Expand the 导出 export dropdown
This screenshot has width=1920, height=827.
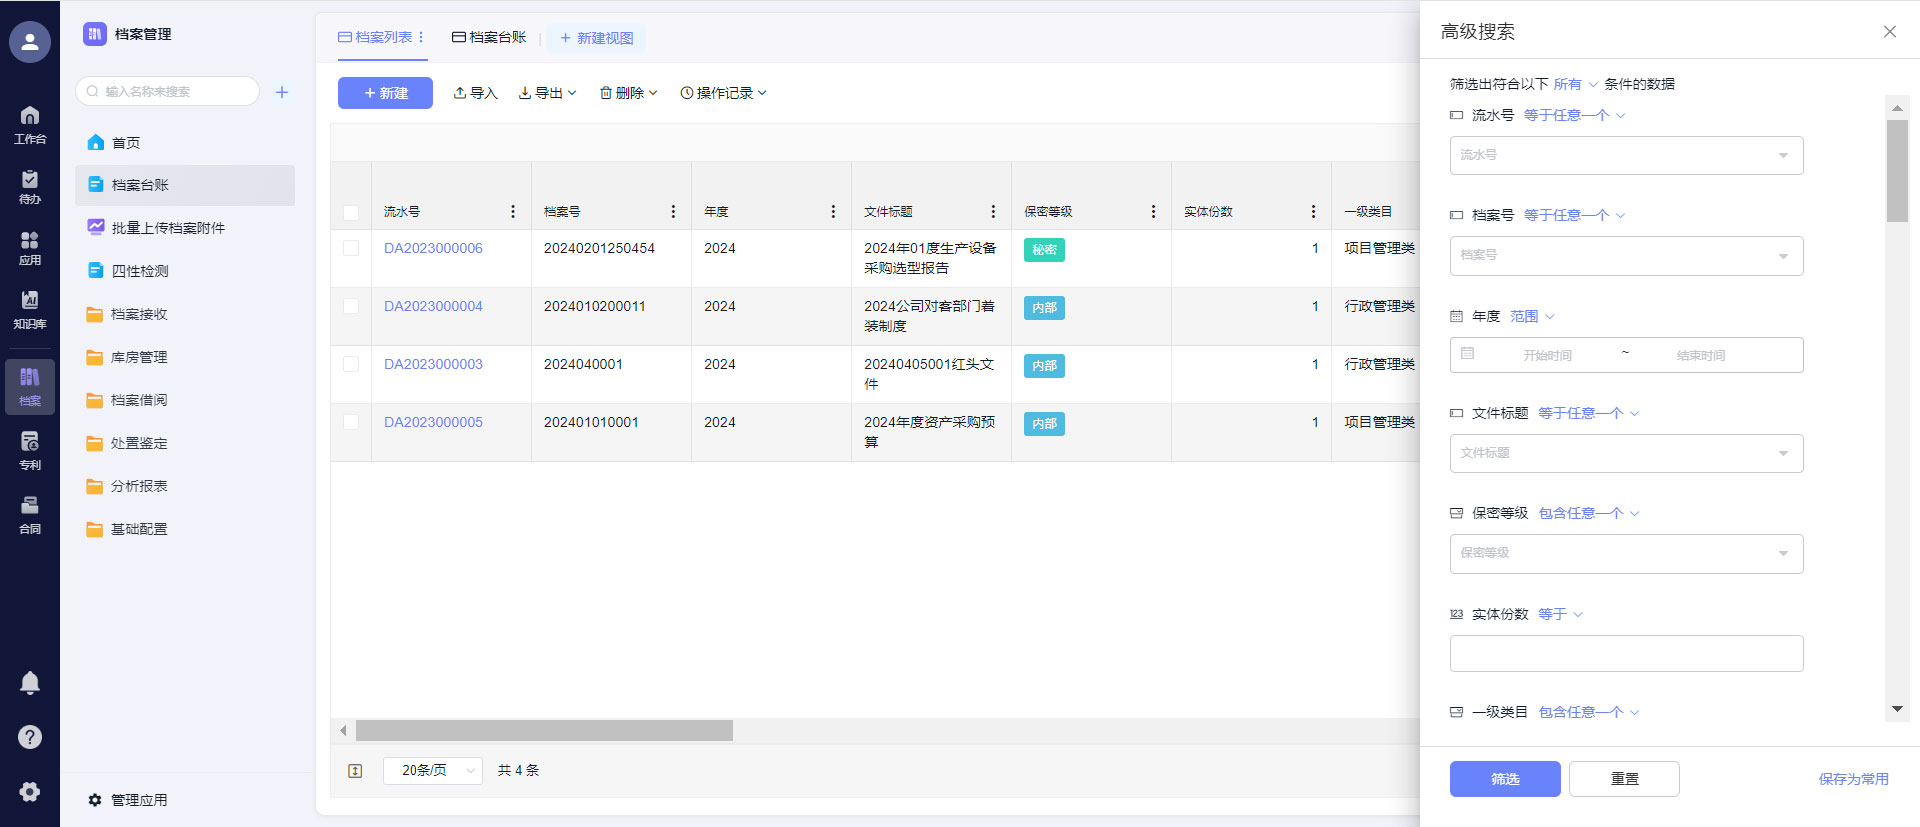tap(548, 93)
